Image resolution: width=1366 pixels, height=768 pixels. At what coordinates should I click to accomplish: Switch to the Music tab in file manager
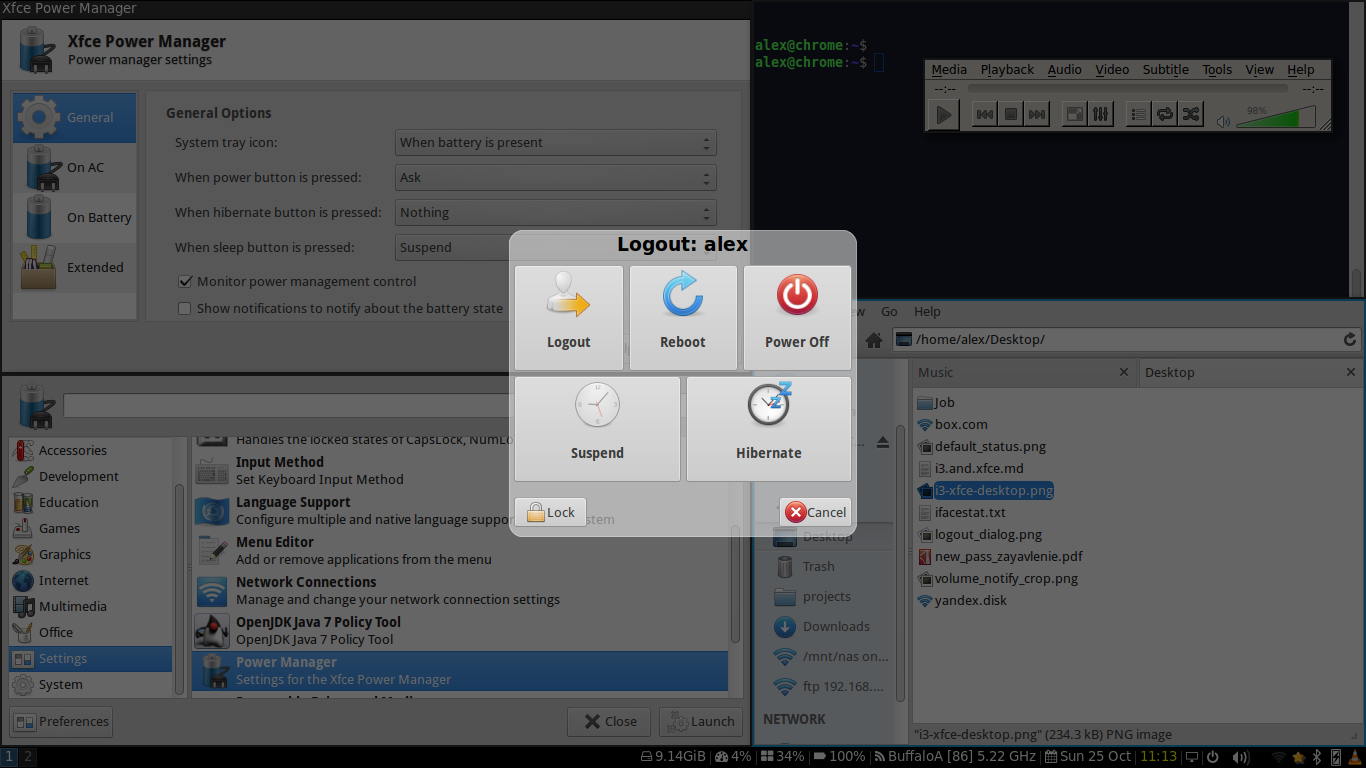click(1020, 372)
